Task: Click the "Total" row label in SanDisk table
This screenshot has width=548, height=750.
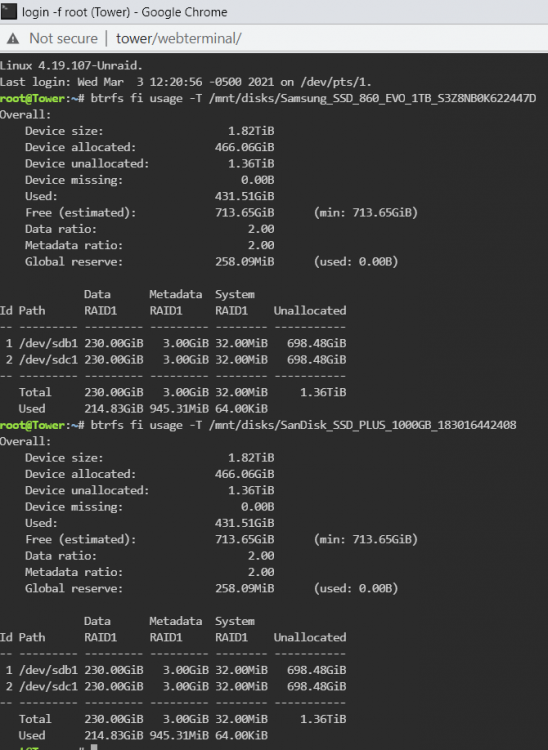Action: pyautogui.click(x=35, y=719)
